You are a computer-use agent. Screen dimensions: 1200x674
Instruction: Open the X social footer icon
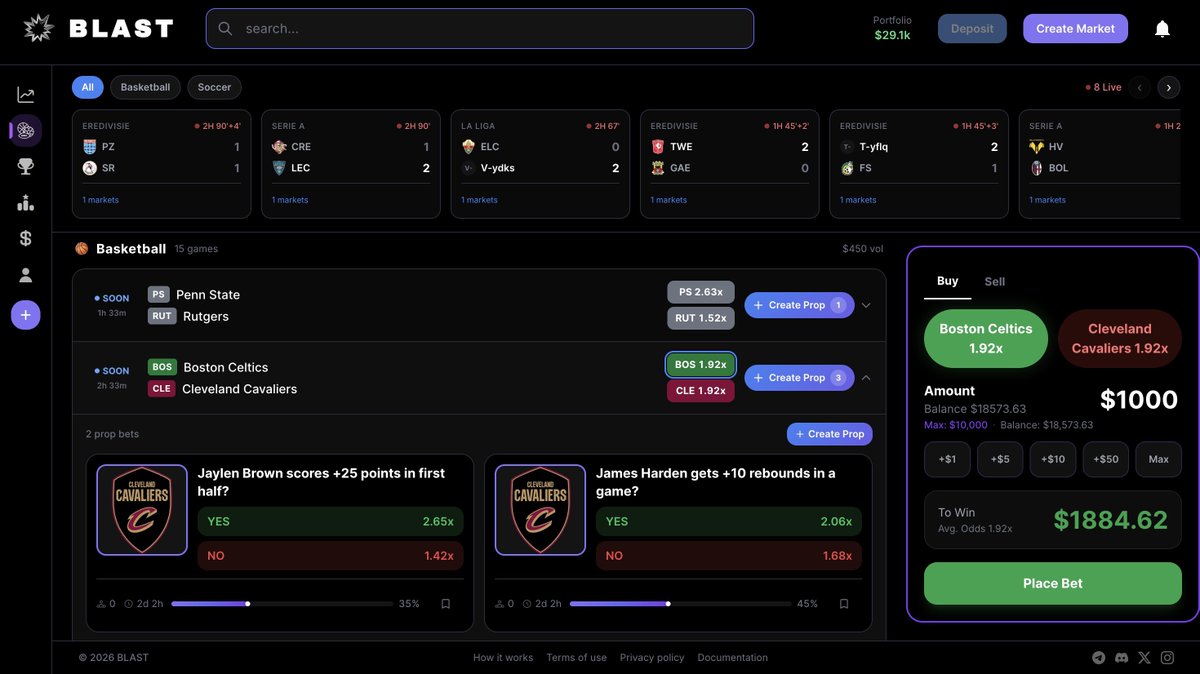coord(1145,657)
